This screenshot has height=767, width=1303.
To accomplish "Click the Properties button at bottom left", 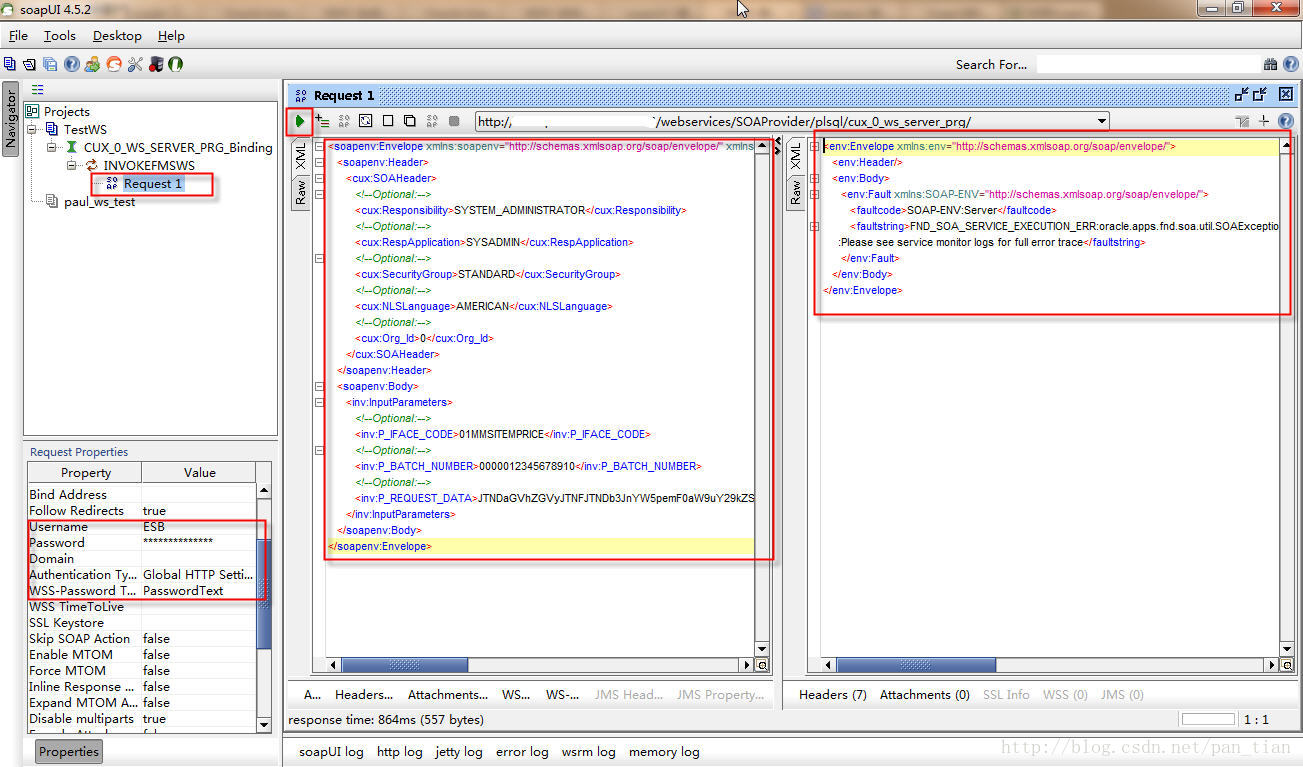I will pos(69,752).
